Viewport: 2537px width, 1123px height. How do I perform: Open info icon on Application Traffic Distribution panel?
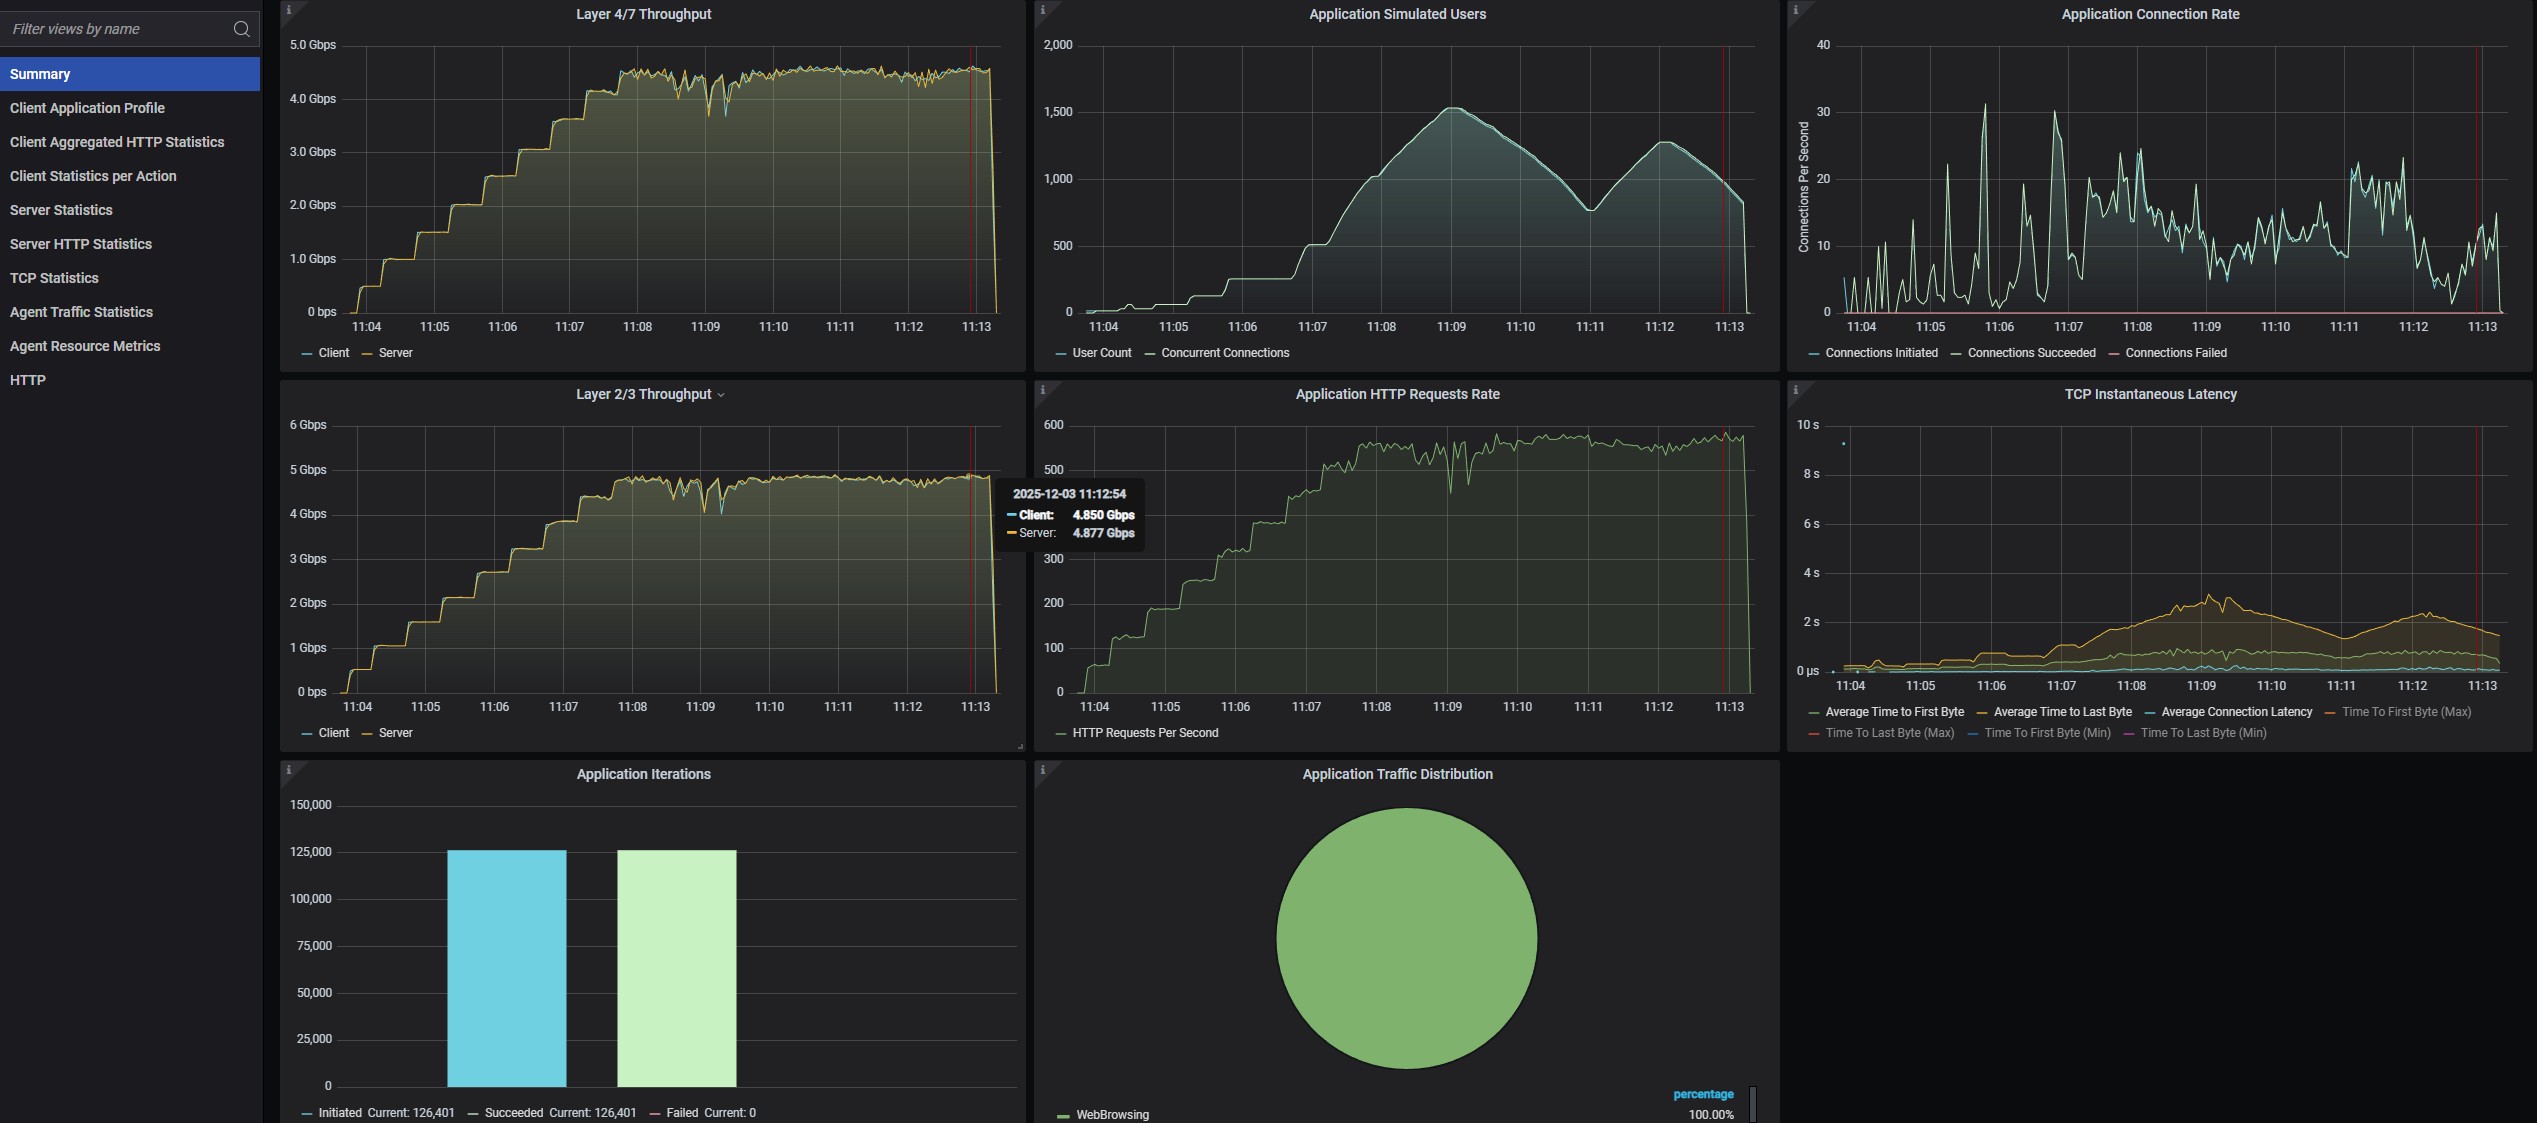pos(1043,770)
